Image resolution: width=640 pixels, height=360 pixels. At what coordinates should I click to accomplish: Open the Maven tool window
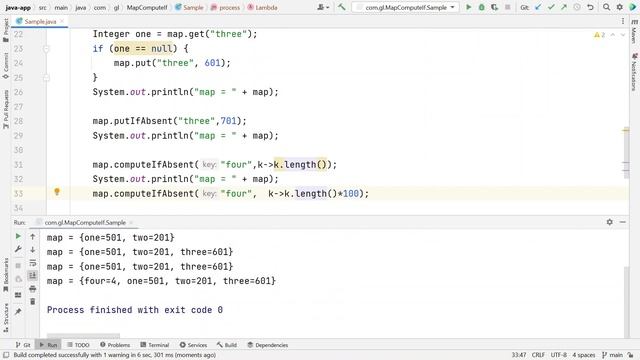pos(634,31)
